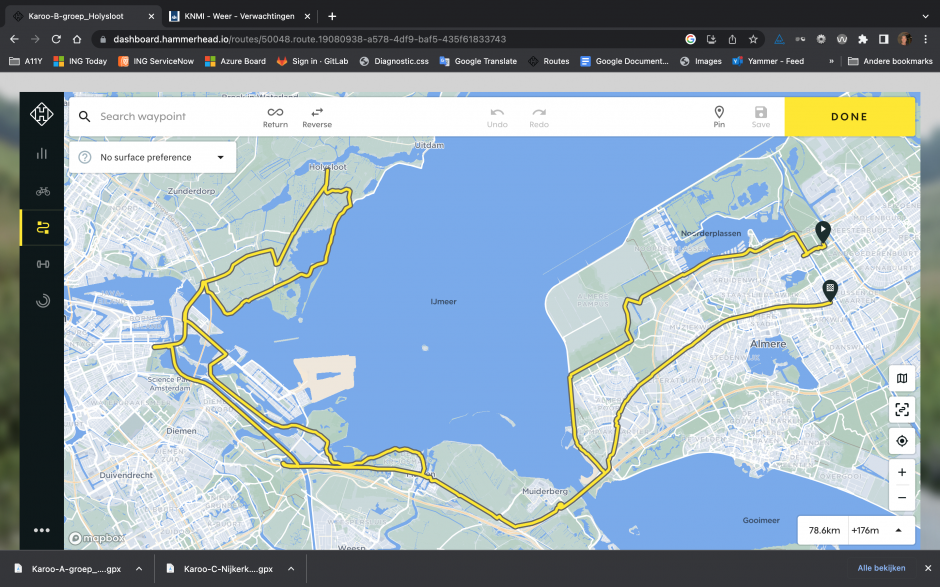940x587 pixels.
Task: Open the tab search dropdown arrow
Action: coord(926,16)
